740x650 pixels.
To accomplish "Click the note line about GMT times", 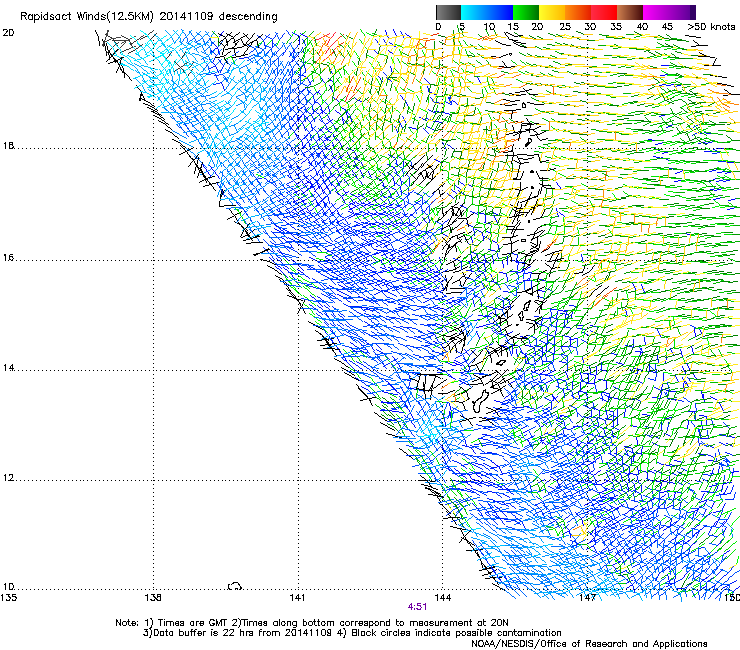I will point(312,623).
